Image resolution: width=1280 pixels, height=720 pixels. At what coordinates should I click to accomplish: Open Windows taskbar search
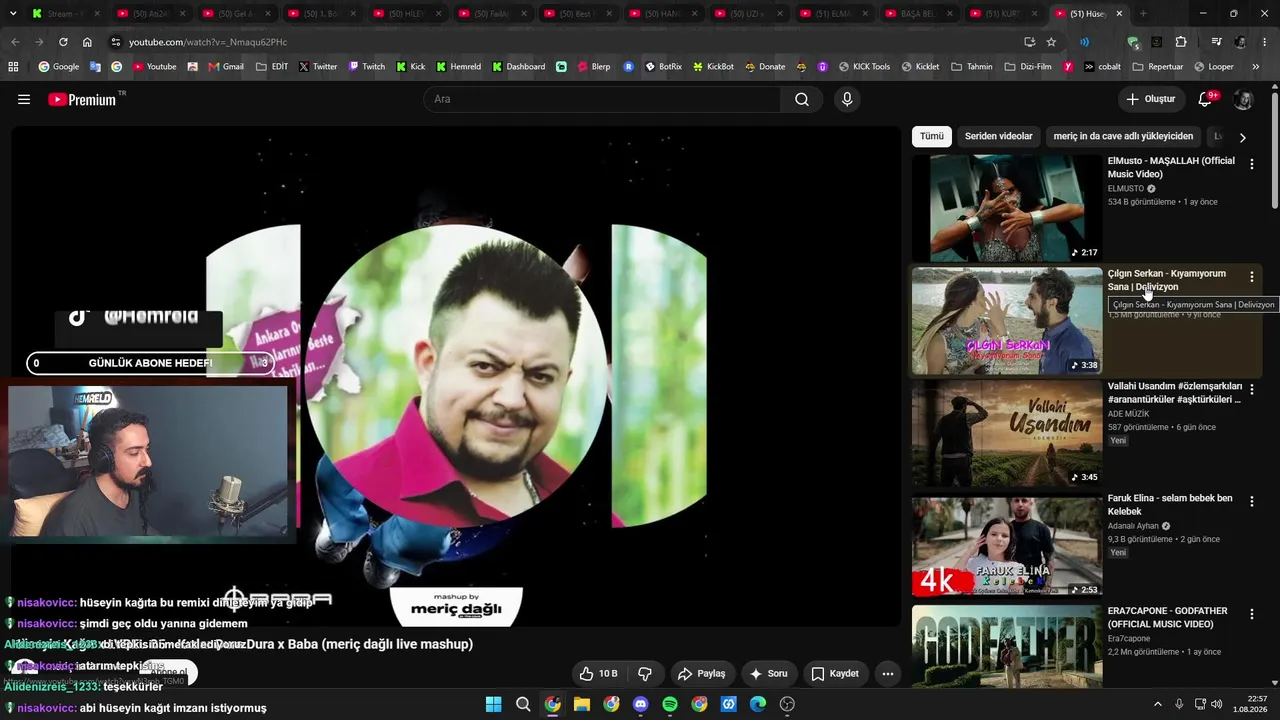pyautogui.click(x=523, y=704)
